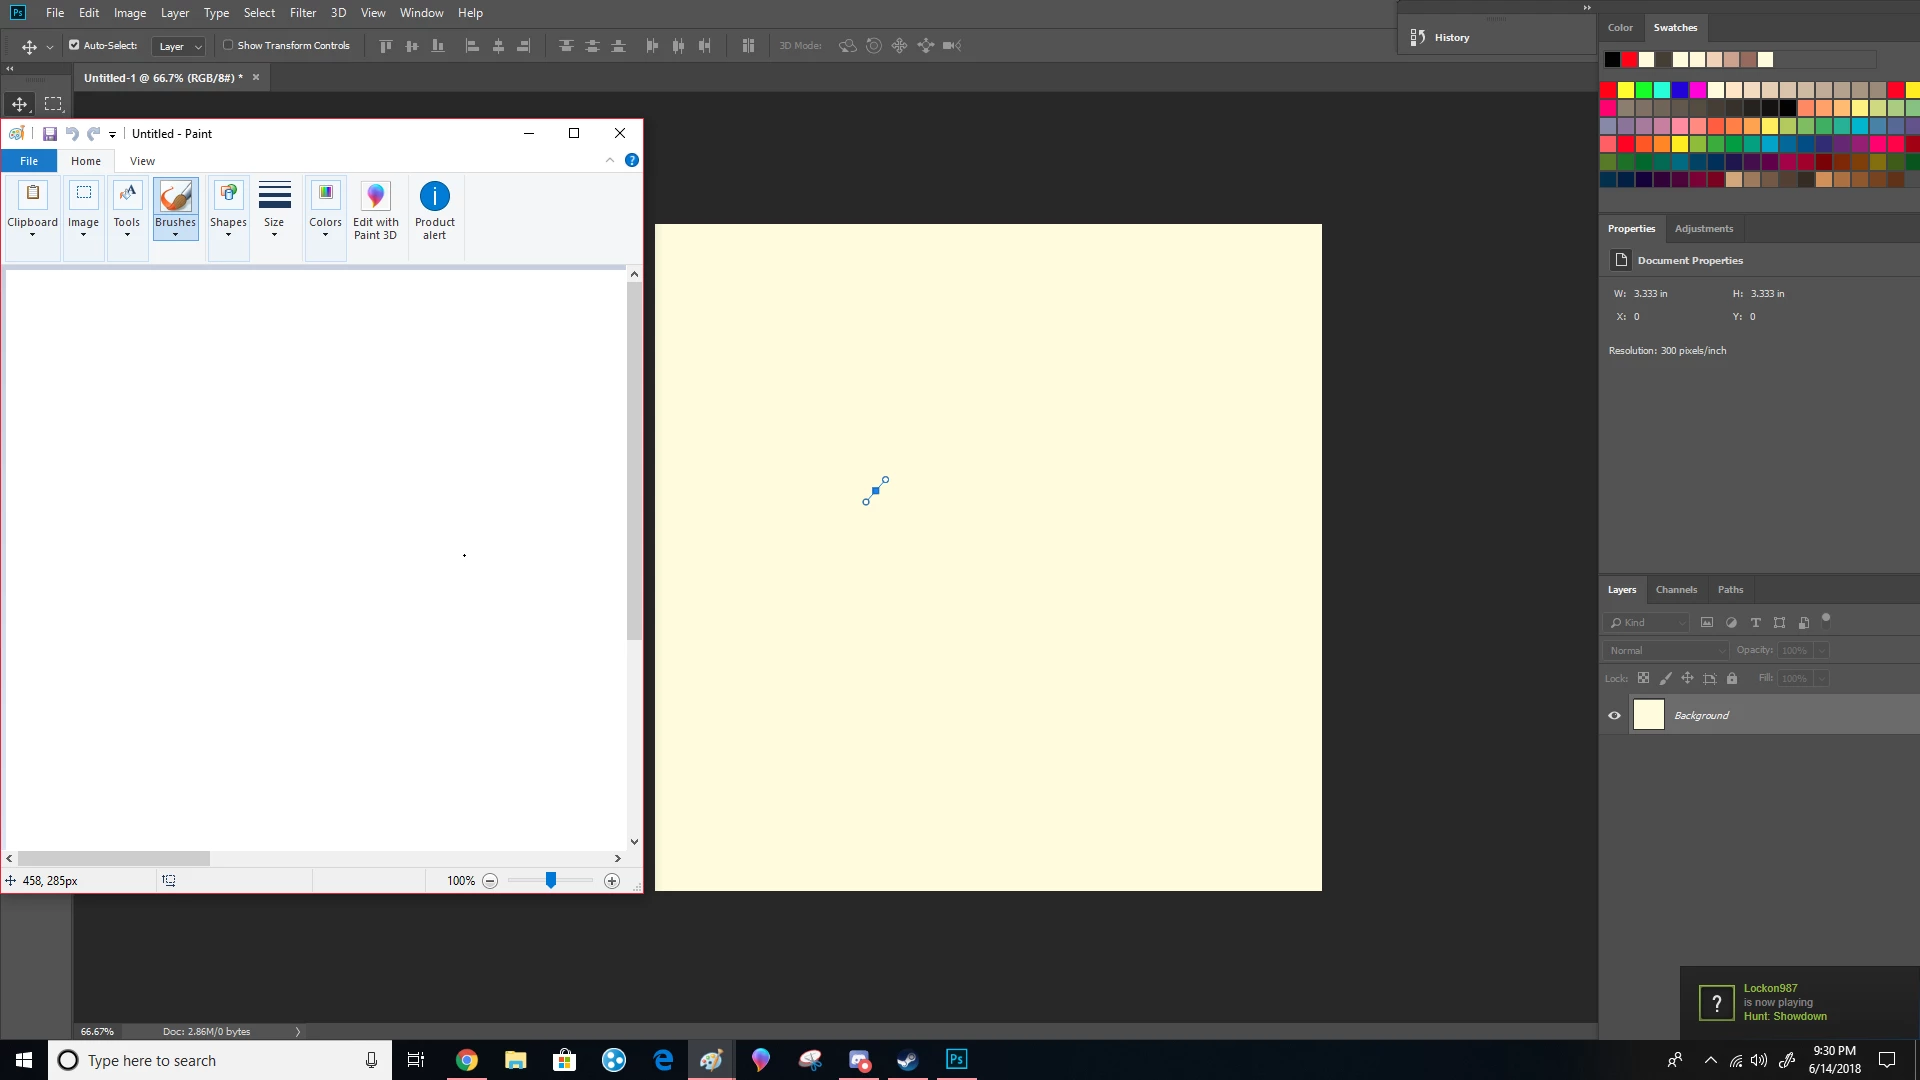
Task: Open the History panel icon
Action: 1417,37
